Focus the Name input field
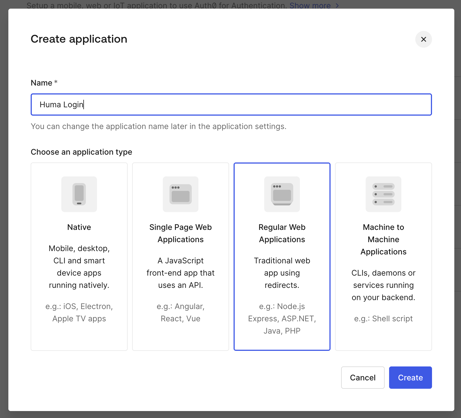 [x=231, y=105]
